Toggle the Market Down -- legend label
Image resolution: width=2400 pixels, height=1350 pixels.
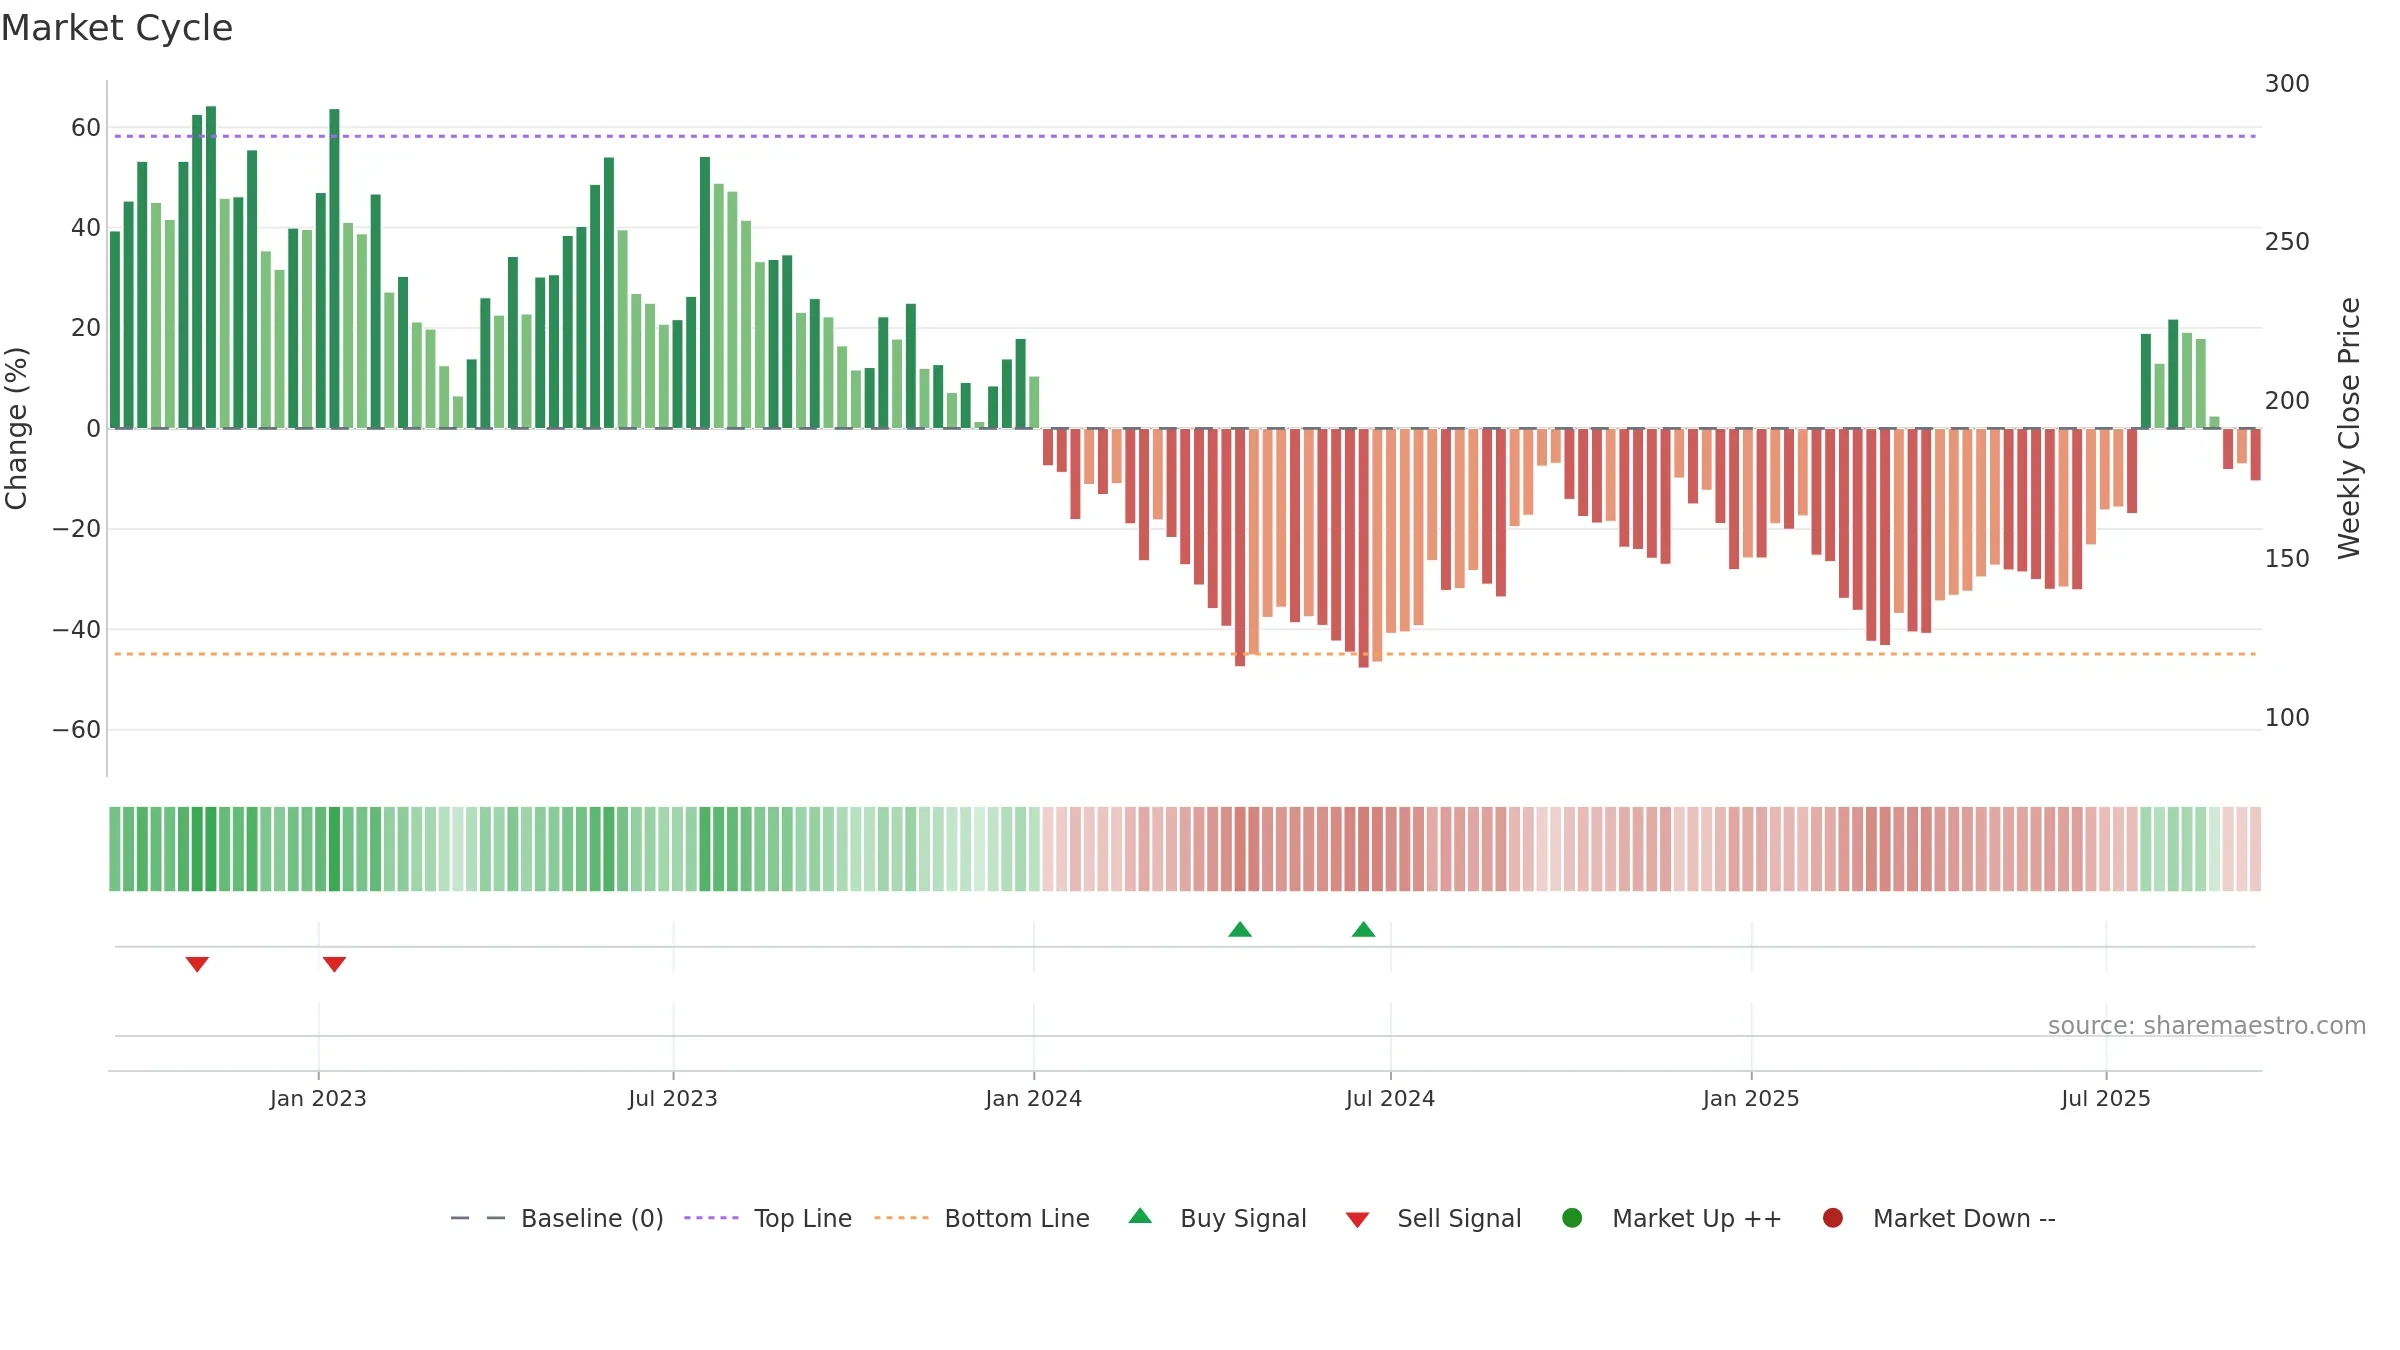click(x=1964, y=1219)
